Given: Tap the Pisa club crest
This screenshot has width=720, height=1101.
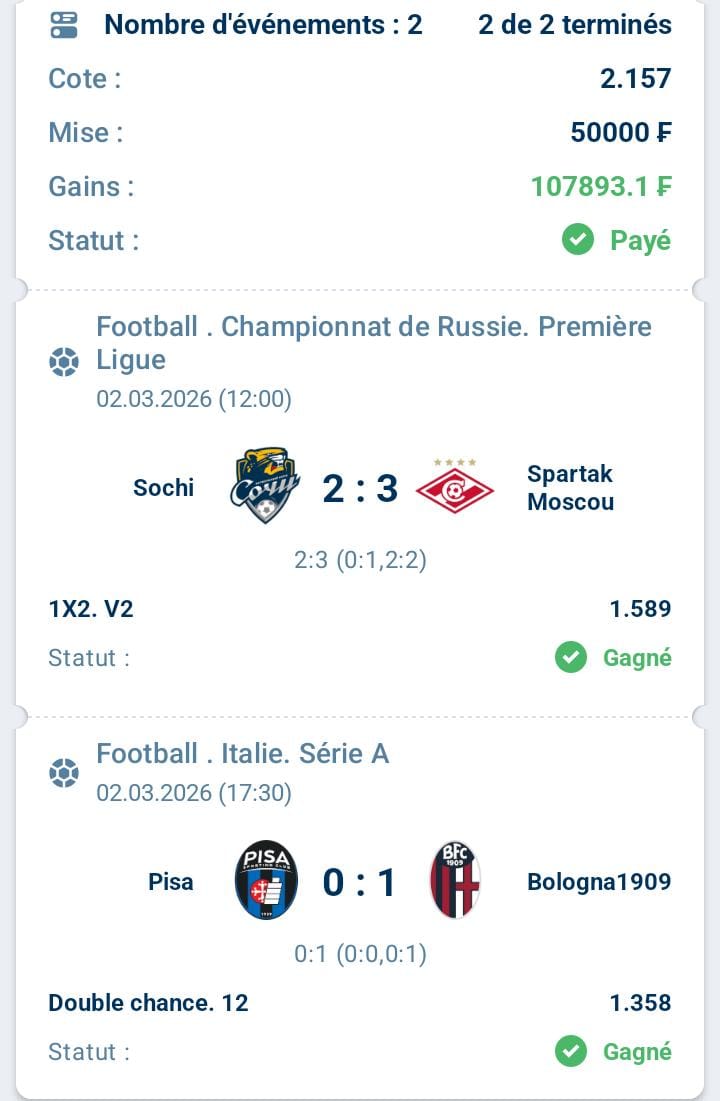Looking at the screenshot, I should [x=266, y=881].
